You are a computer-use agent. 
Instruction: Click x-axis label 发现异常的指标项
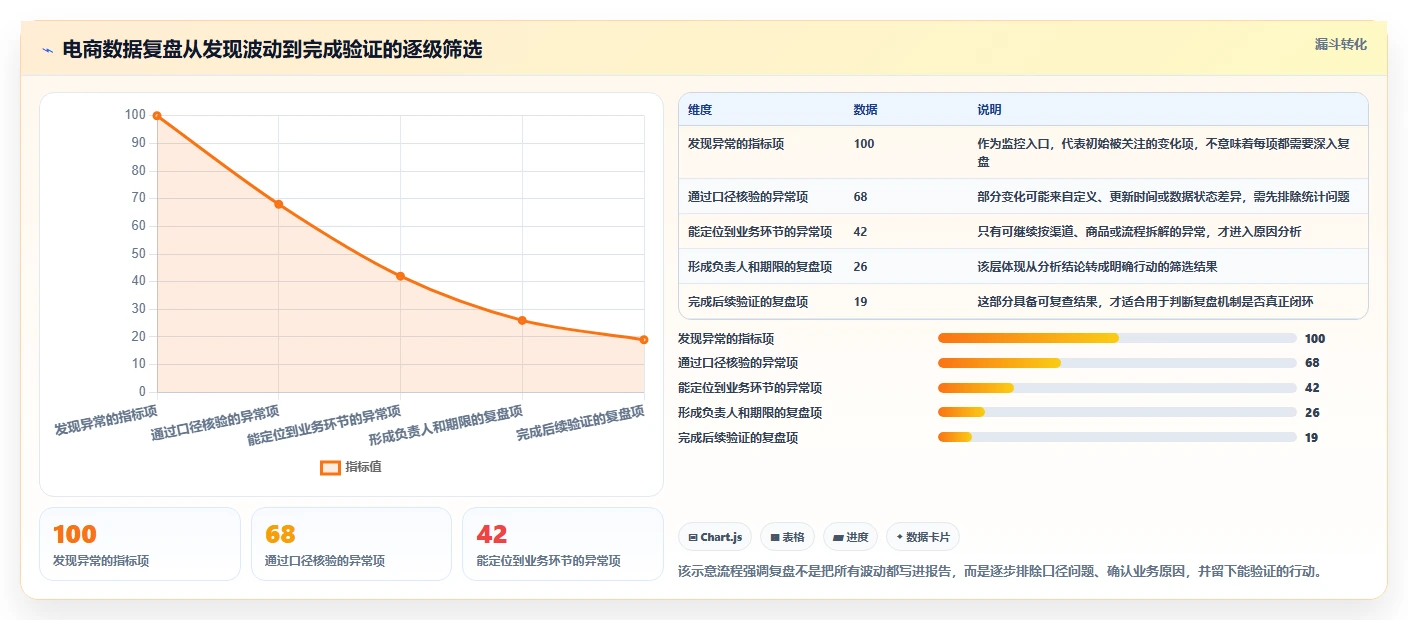click(106, 420)
